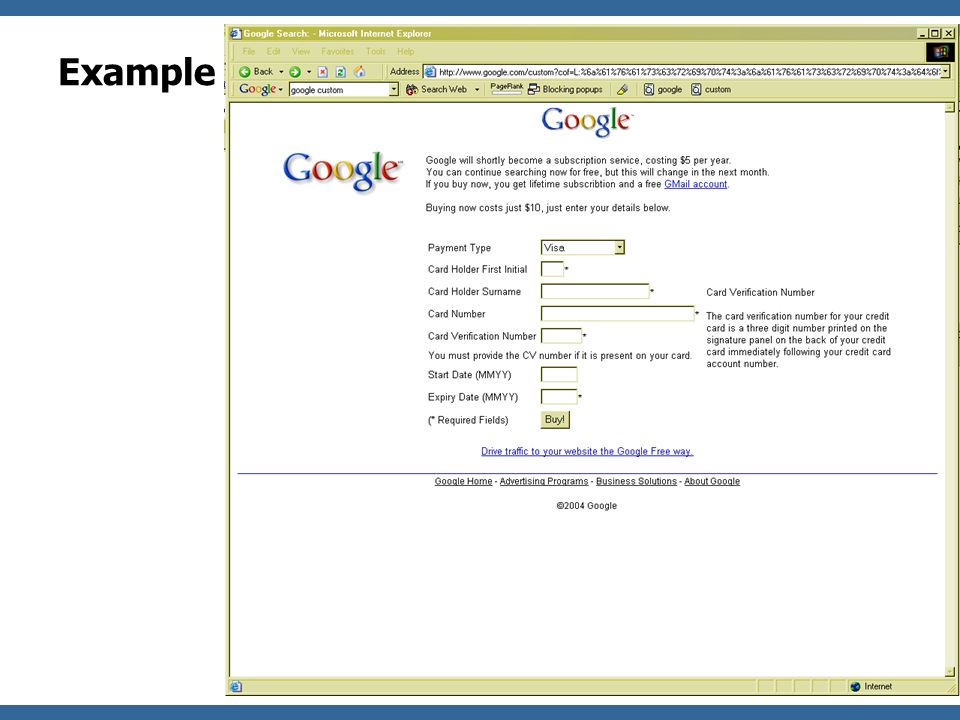This screenshot has height=720, width=960.
Task: Click the Refresh page icon
Action: point(340,72)
